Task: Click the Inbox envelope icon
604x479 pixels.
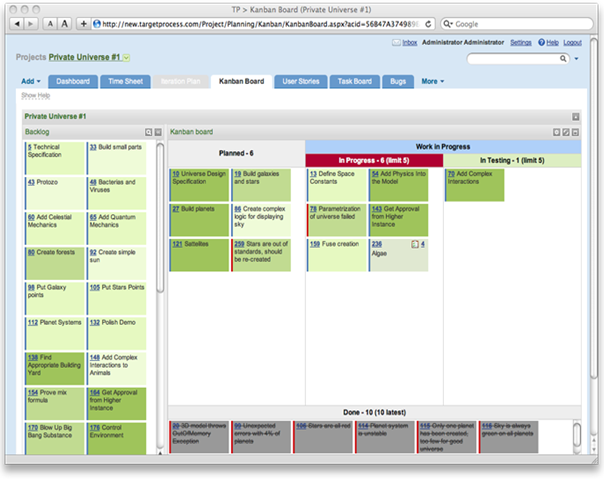Action: point(396,42)
